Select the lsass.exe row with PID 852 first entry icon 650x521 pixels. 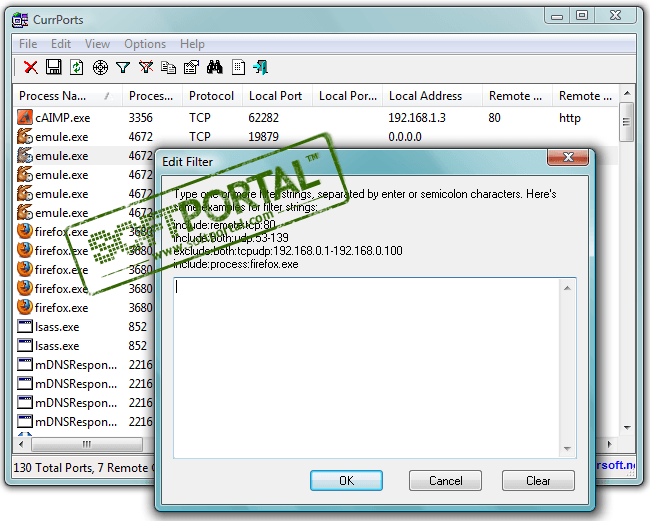24,327
